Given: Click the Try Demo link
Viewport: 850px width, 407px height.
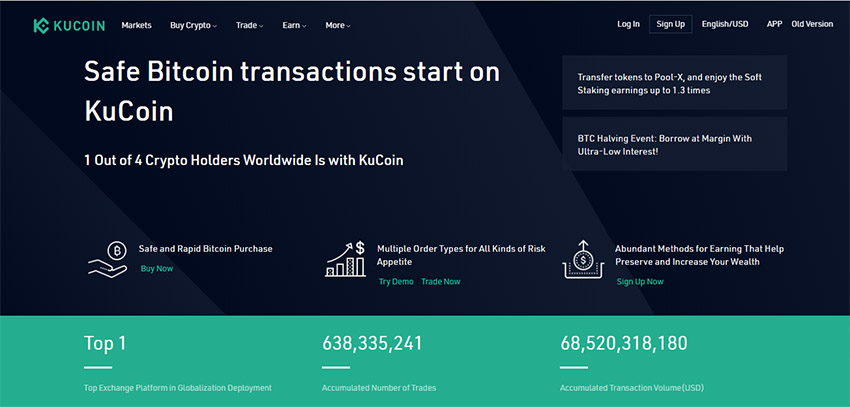Looking at the screenshot, I should point(396,281).
